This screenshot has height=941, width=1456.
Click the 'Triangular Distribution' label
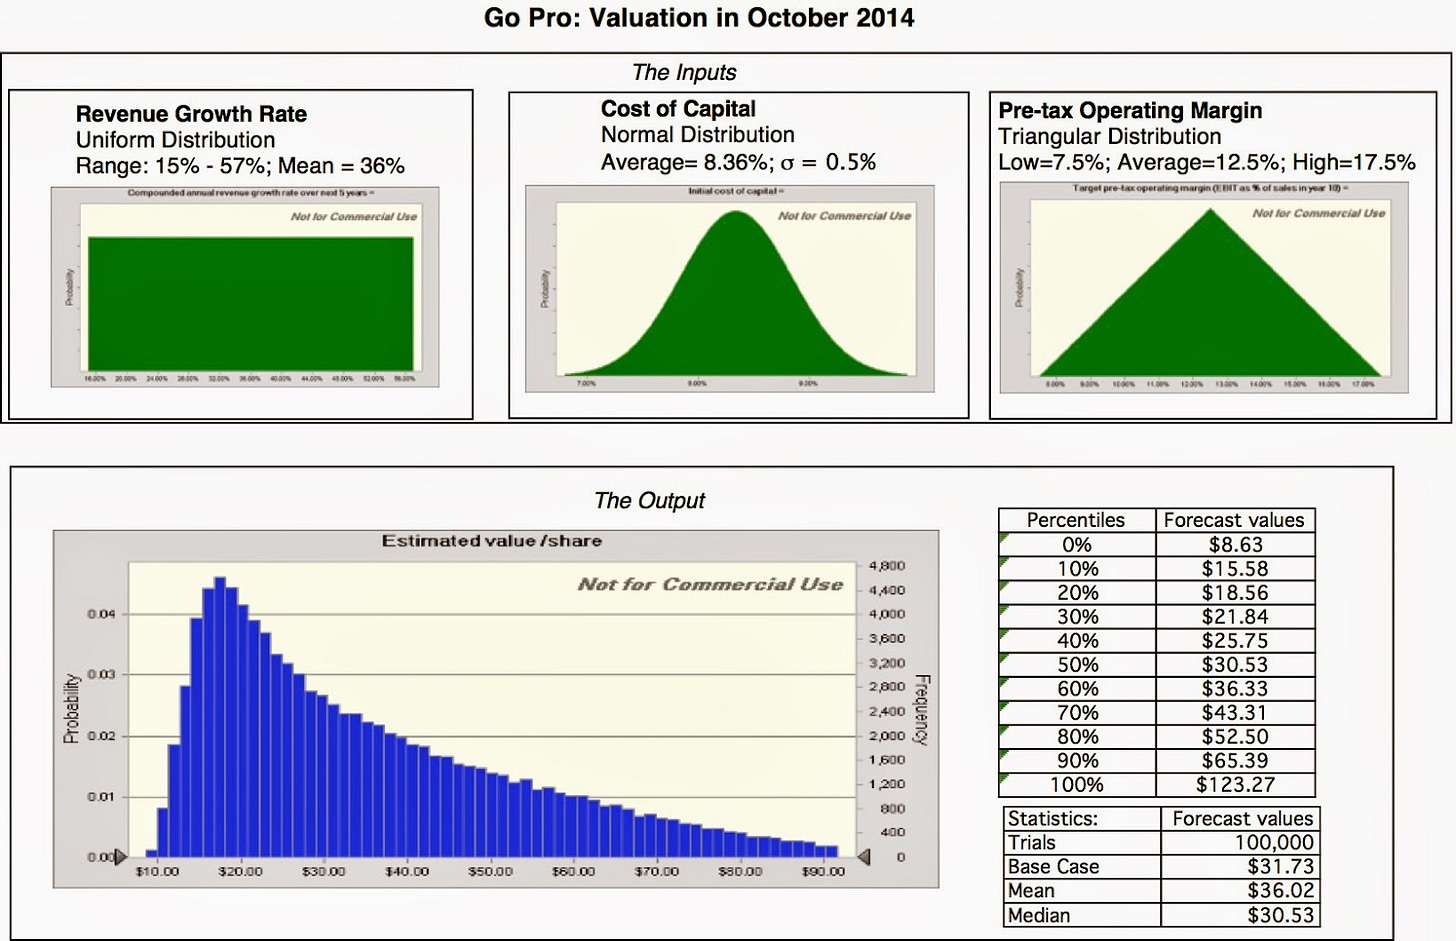tap(1109, 137)
